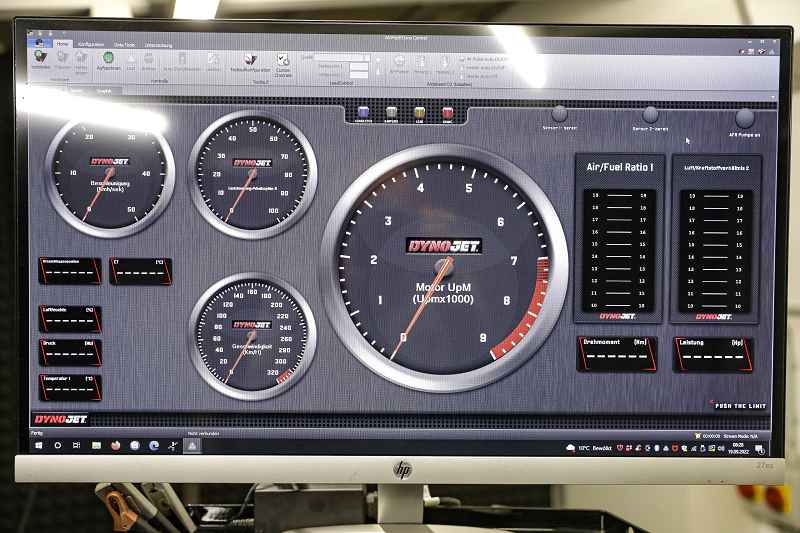Click the grey indicator lamp at top center

pos(391,113)
